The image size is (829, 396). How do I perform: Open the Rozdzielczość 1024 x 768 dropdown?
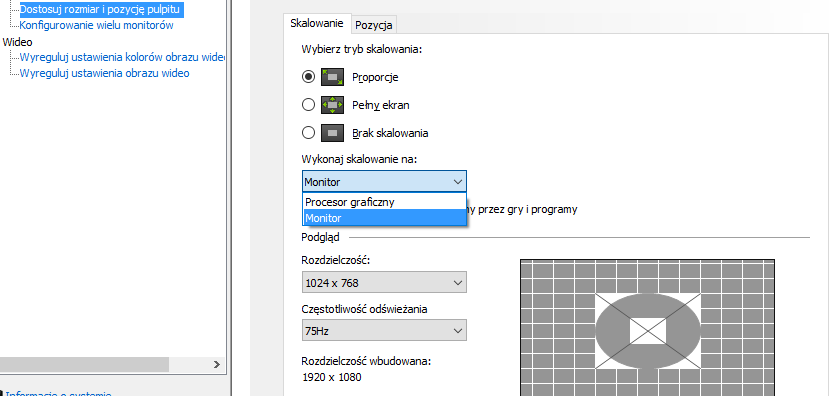click(x=384, y=282)
